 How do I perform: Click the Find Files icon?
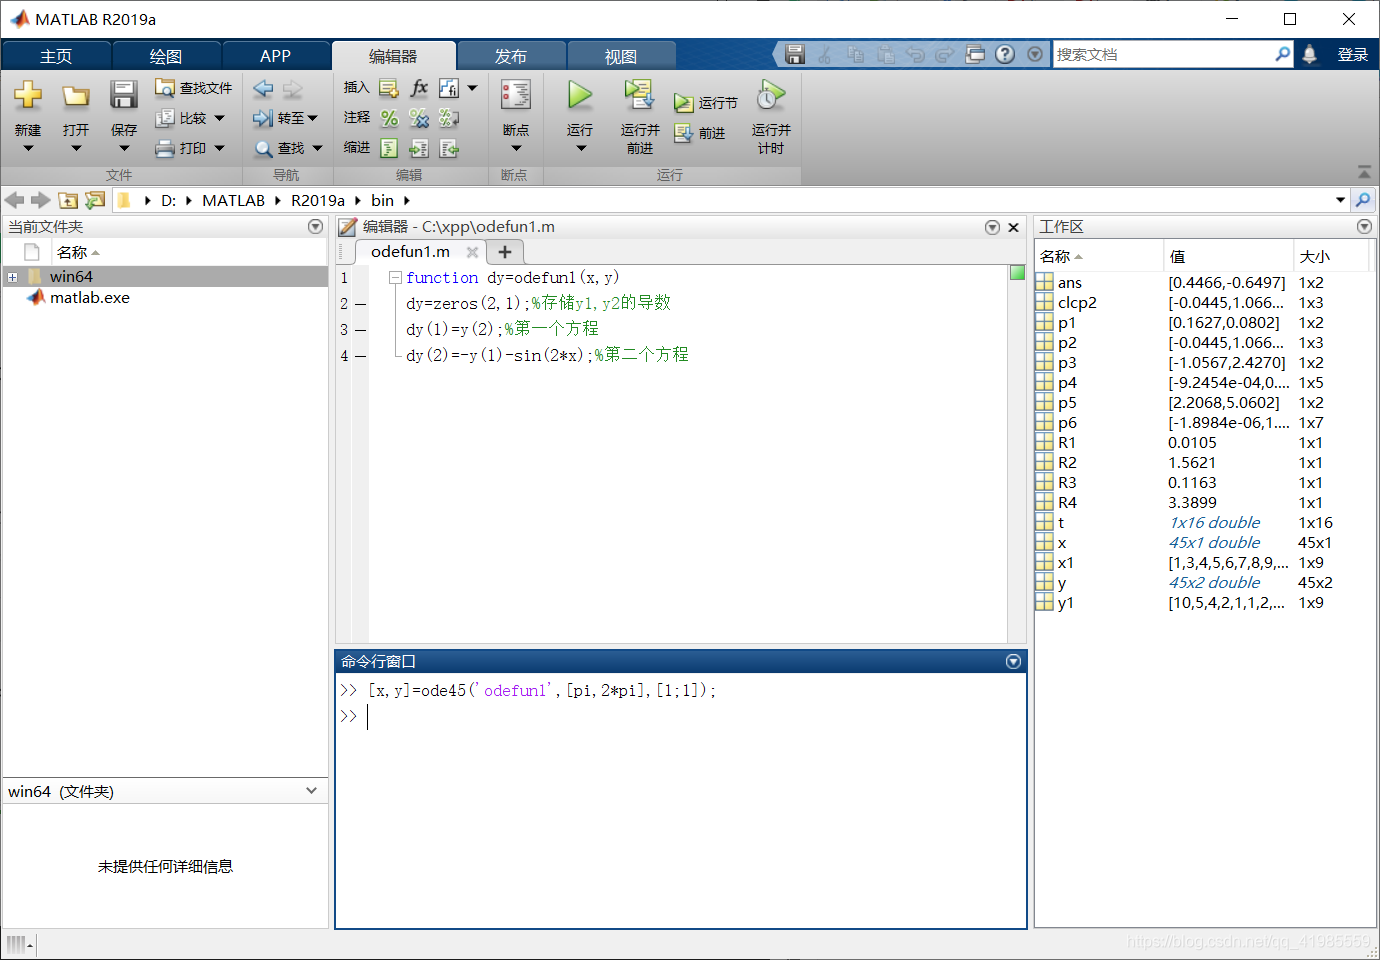coord(165,88)
